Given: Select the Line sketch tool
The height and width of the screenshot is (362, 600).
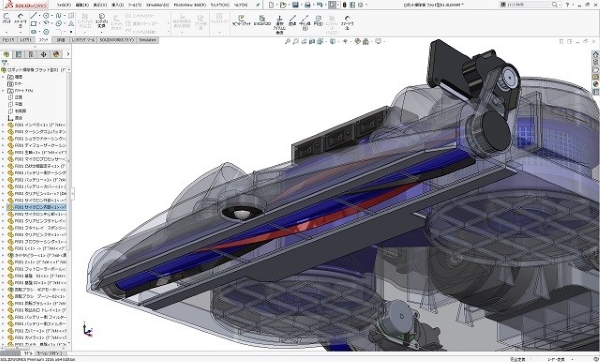Looking at the screenshot, I should (34, 16).
